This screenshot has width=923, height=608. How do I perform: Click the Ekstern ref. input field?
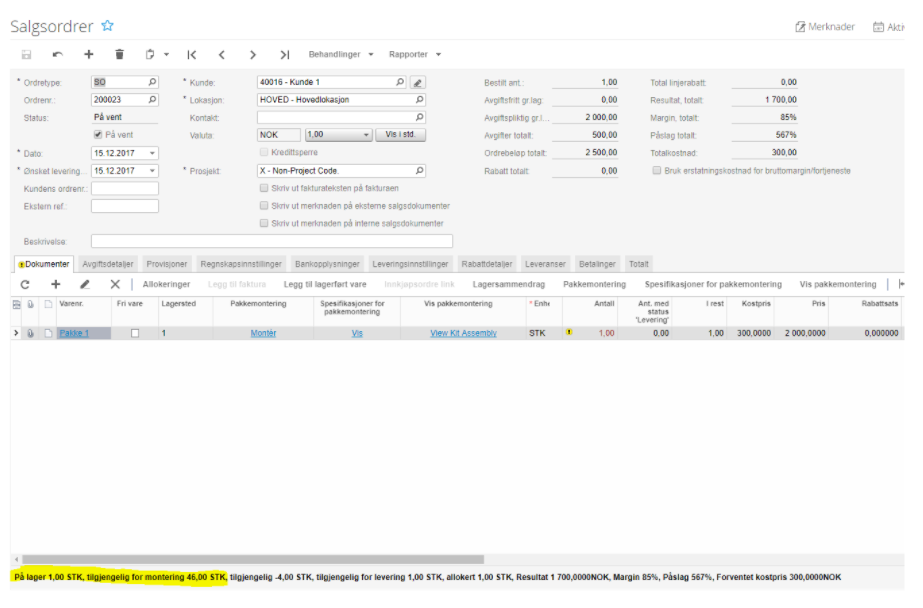click(125, 206)
